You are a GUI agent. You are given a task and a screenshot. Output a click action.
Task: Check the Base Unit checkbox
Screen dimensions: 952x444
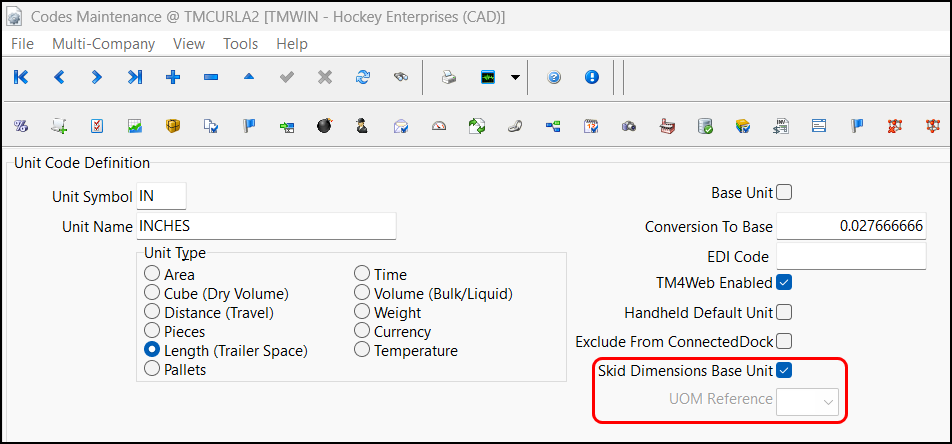click(784, 193)
